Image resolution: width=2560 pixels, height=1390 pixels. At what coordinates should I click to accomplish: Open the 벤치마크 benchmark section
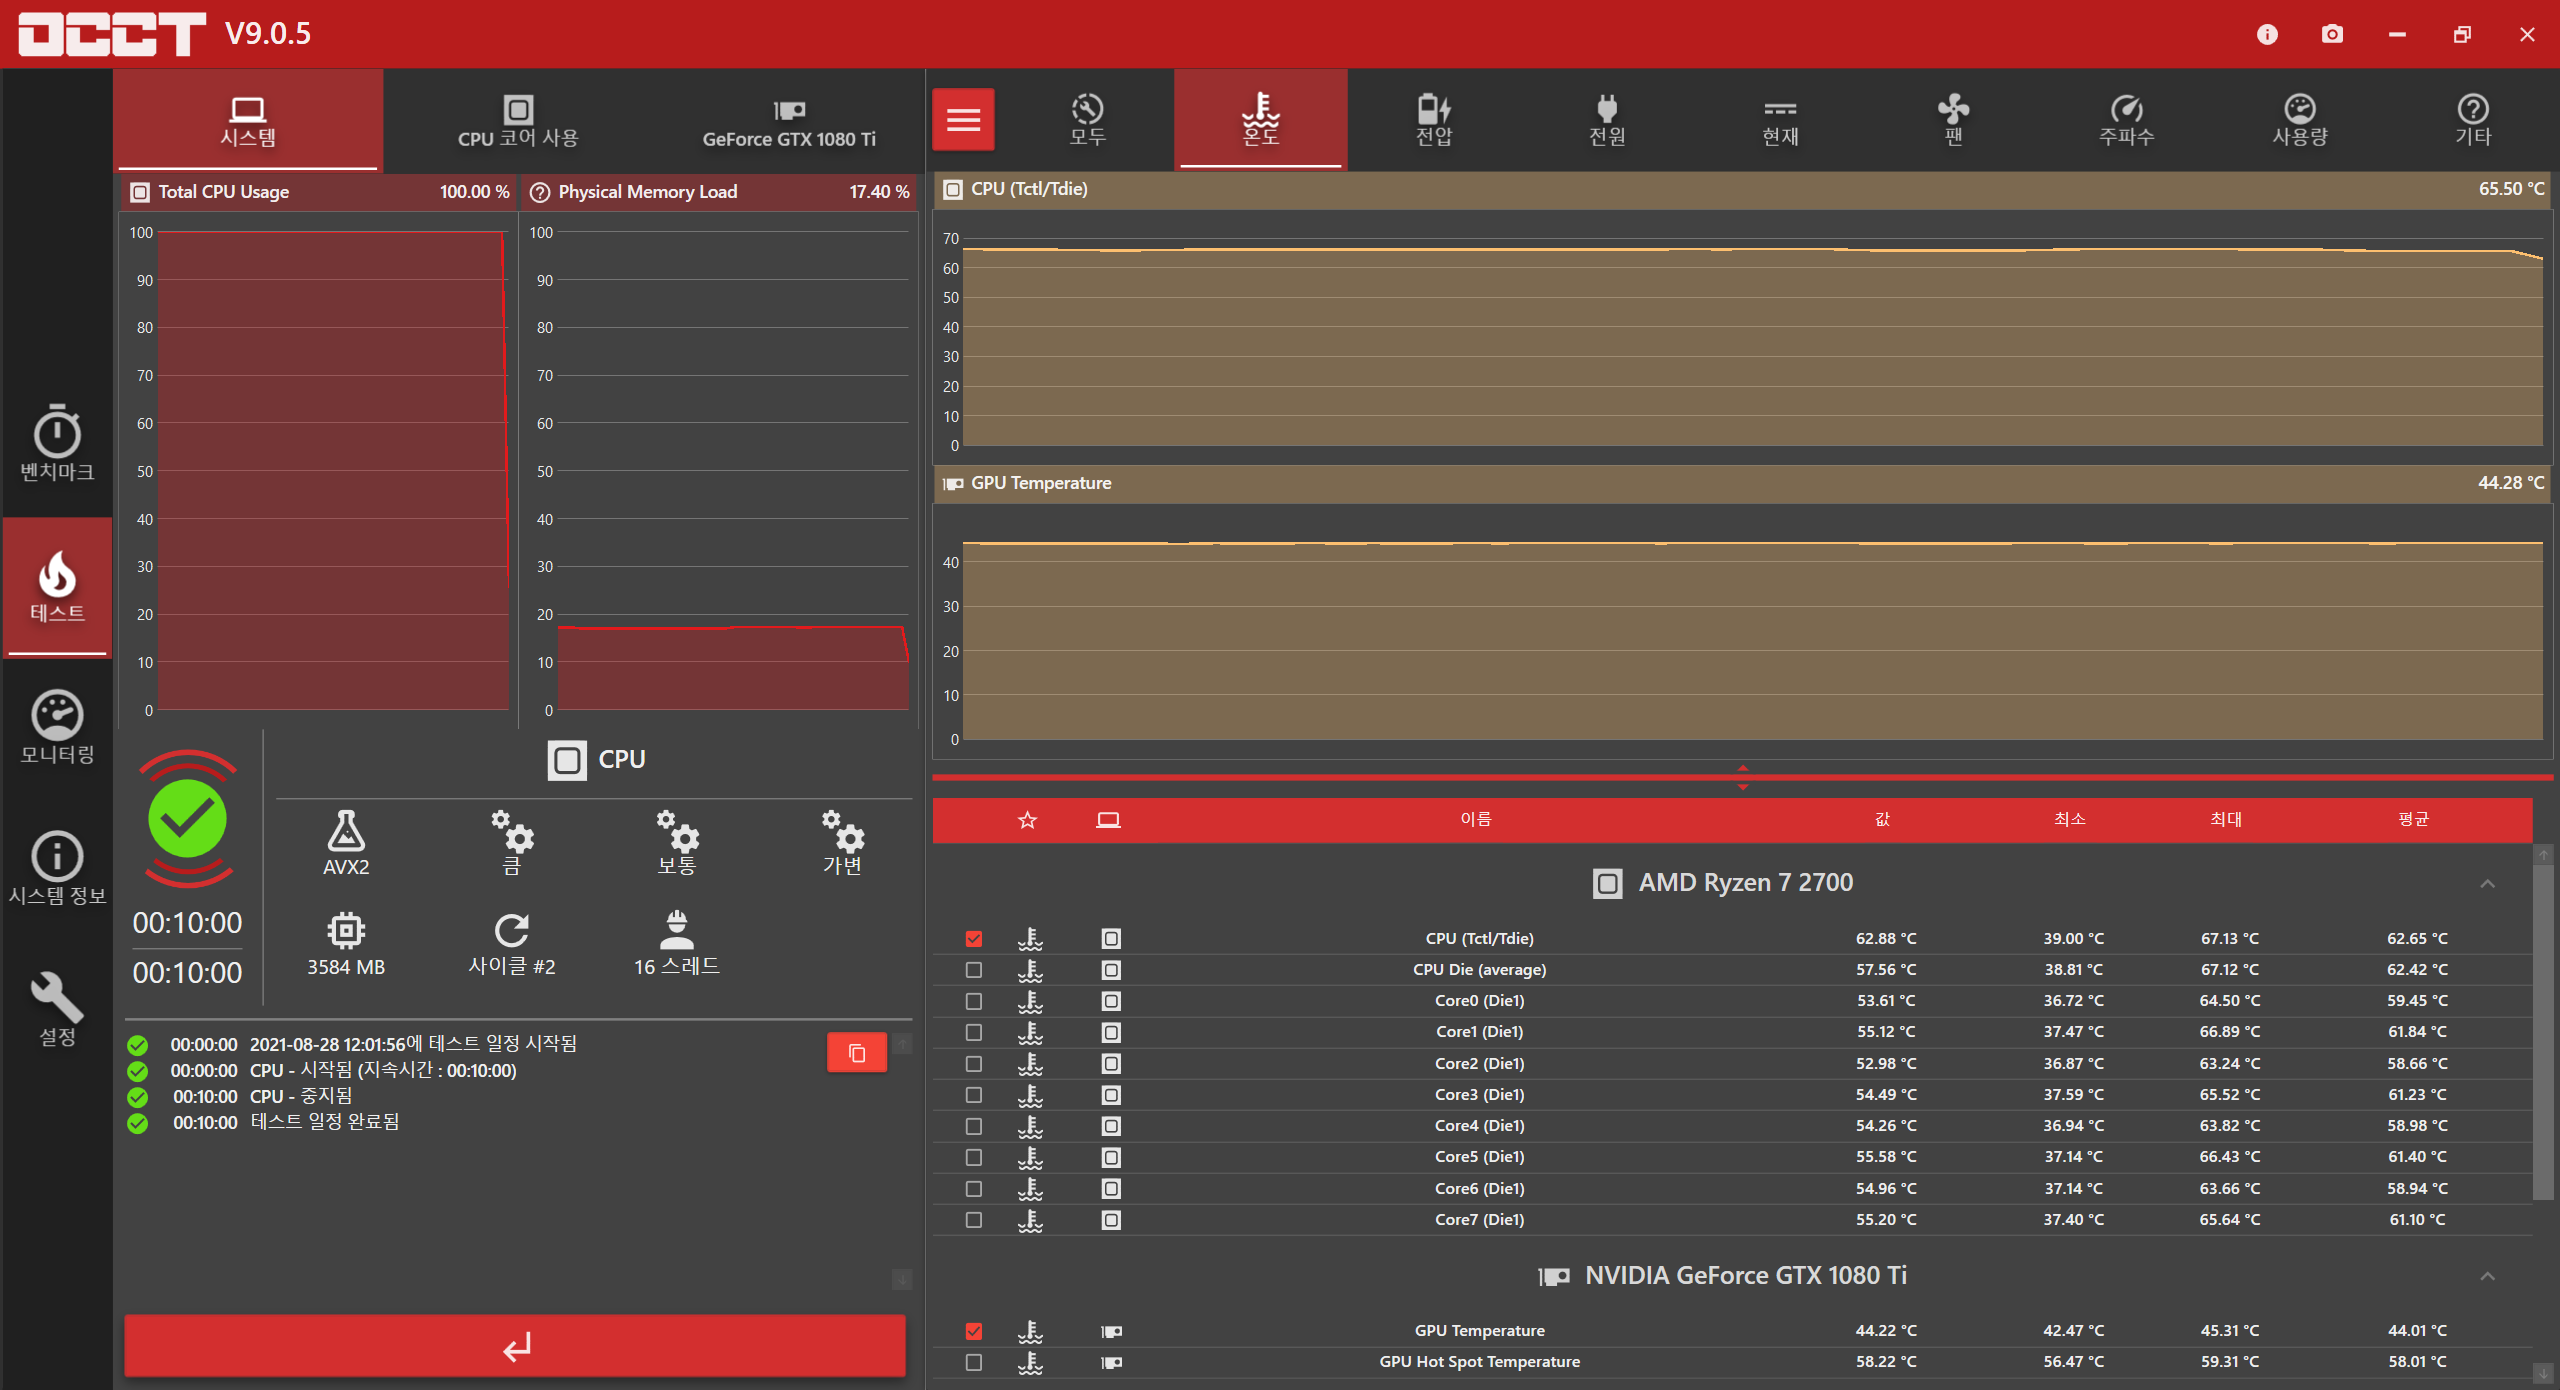(x=57, y=444)
